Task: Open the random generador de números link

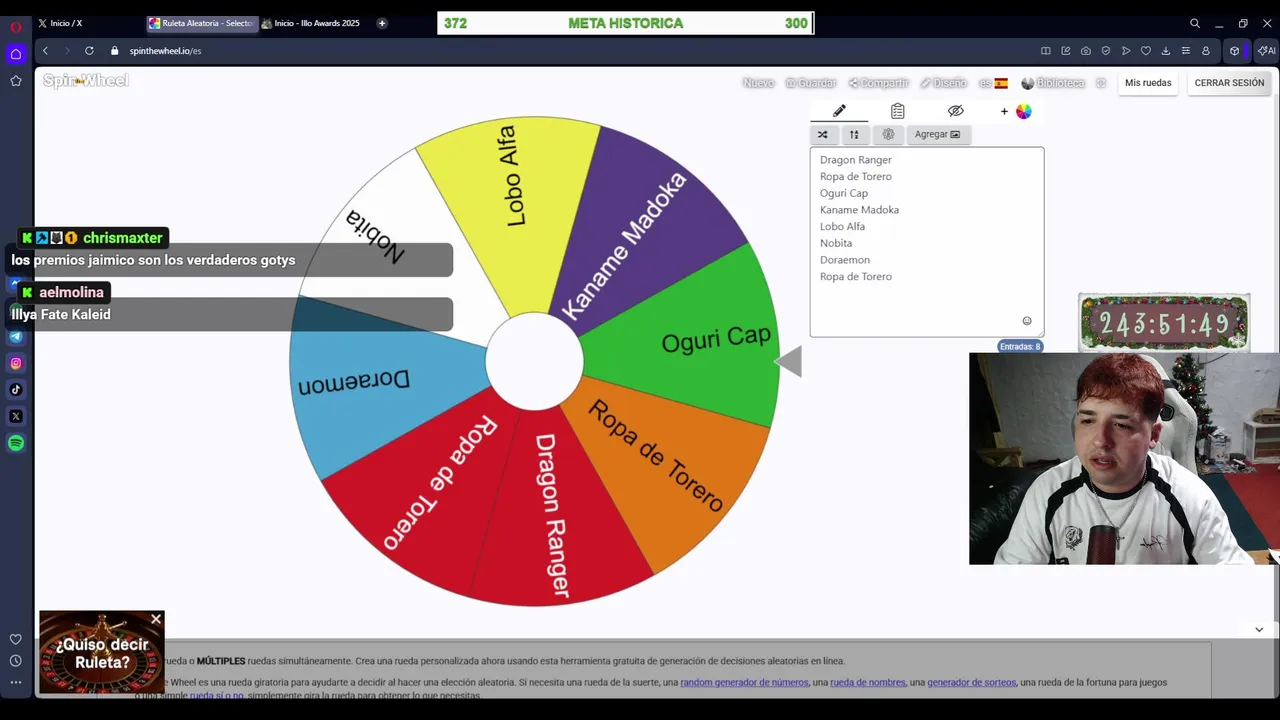Action: click(744, 682)
